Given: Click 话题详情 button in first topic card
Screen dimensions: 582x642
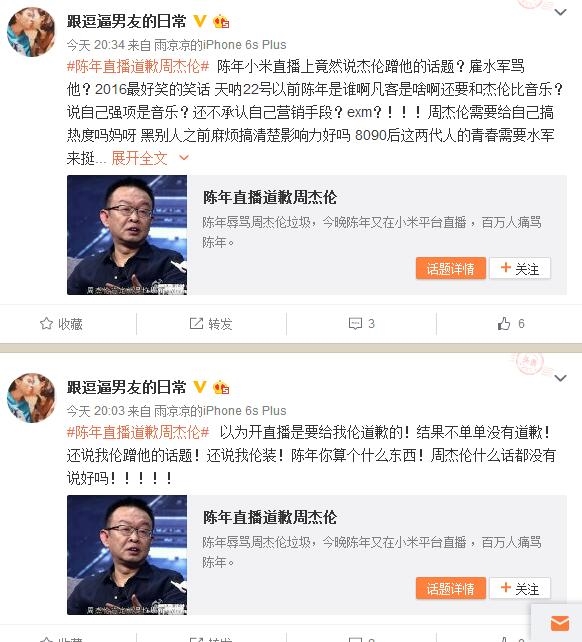Looking at the screenshot, I should (451, 269).
